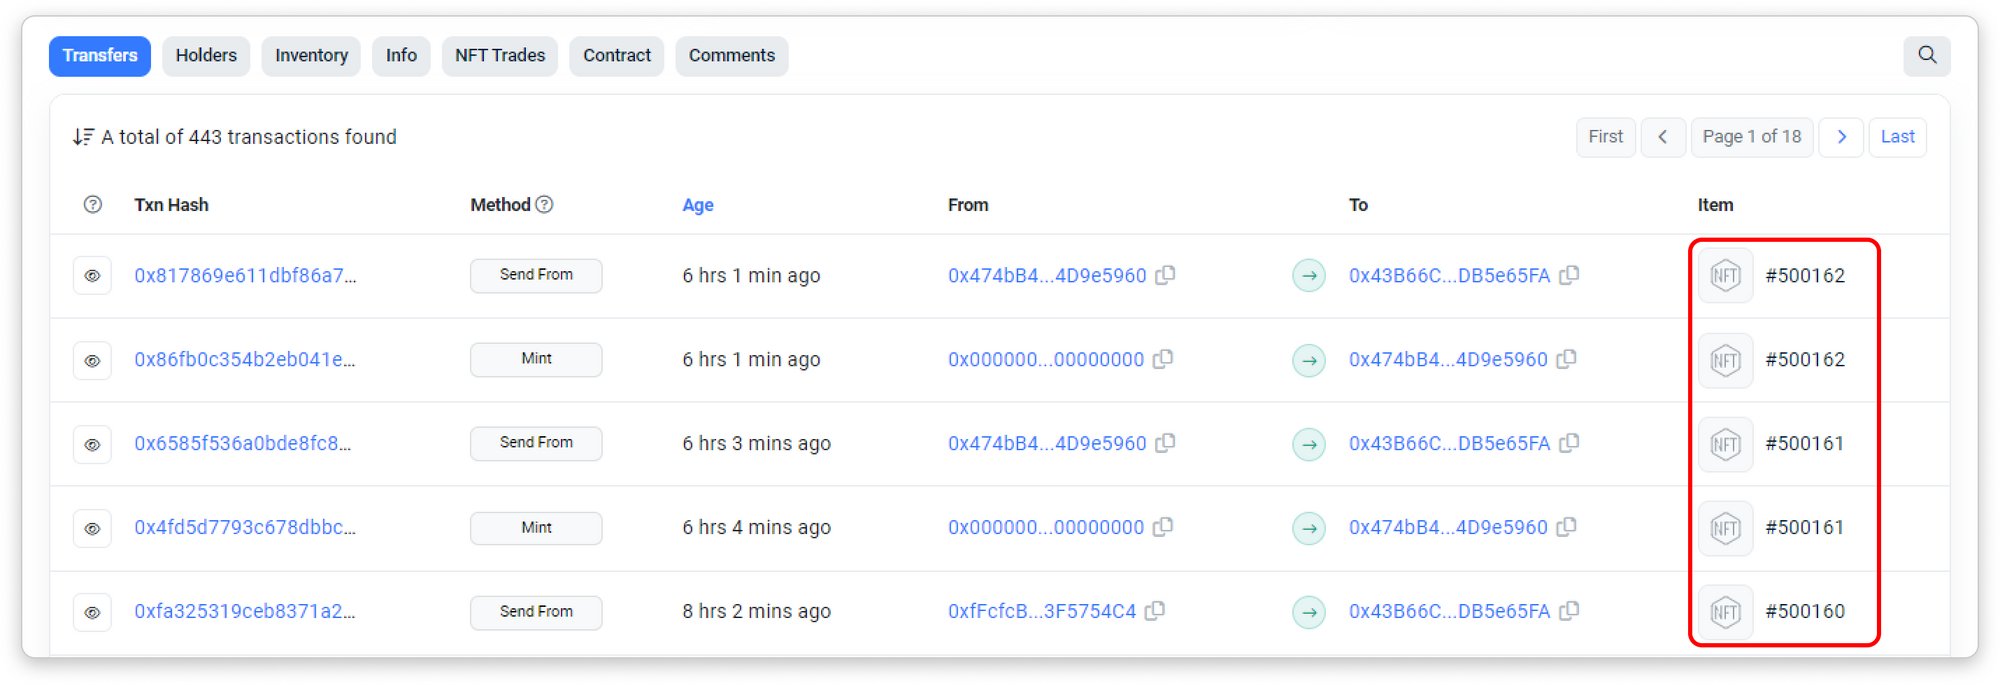
Task: Copy the To address 0x43B66C in the first row
Action: [1569, 275]
